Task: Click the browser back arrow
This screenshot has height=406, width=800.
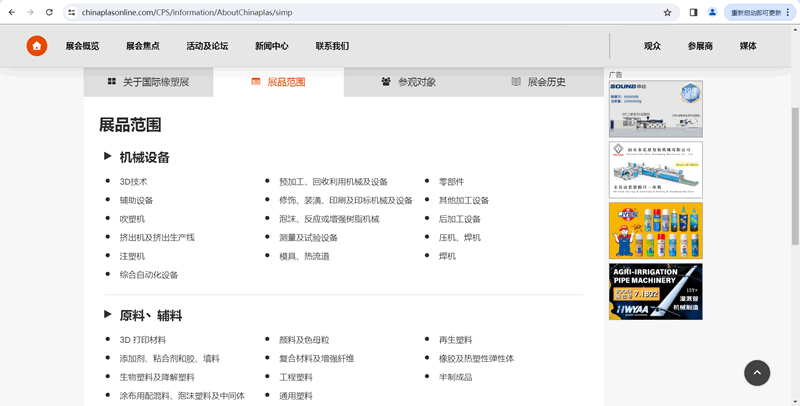Action: pyautogui.click(x=12, y=13)
